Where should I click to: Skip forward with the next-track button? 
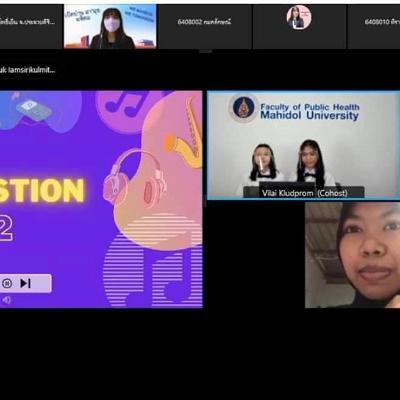point(25,283)
